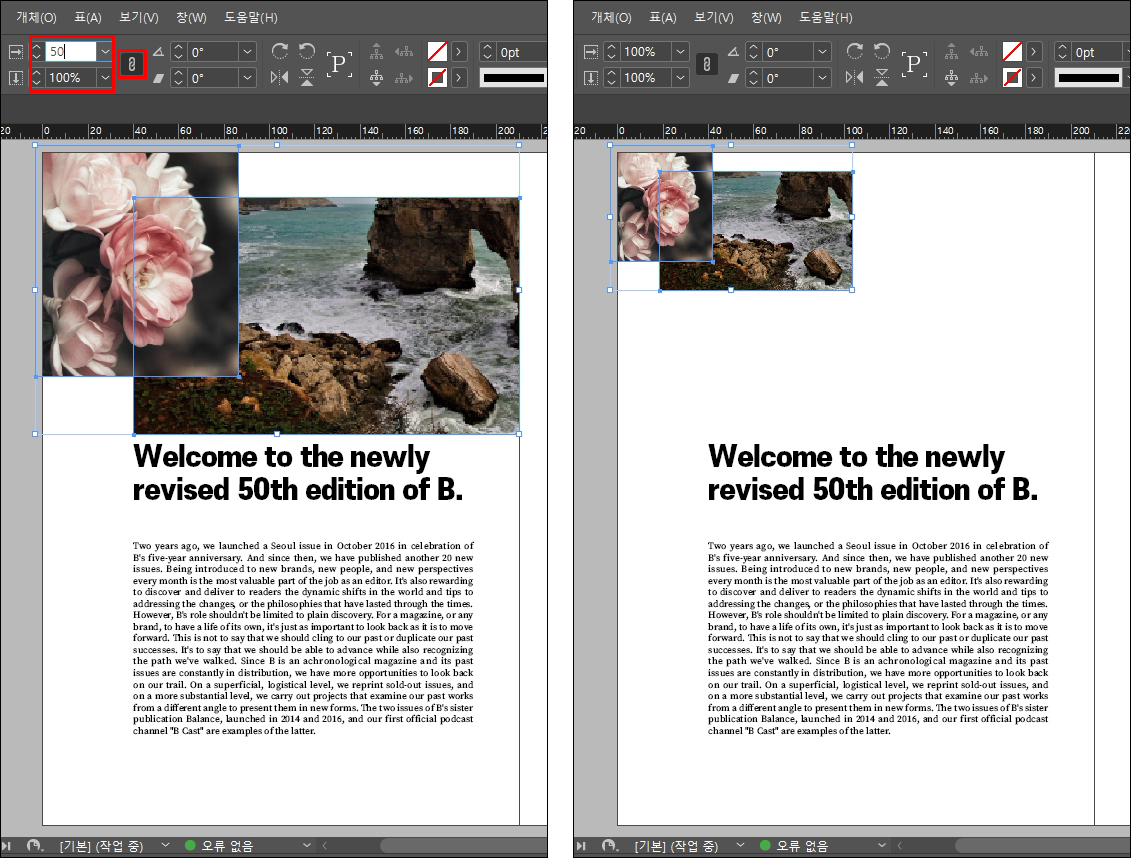Screen dimensions: 1131x858
Task: Click fill color swatch, left window
Action: coord(437,52)
